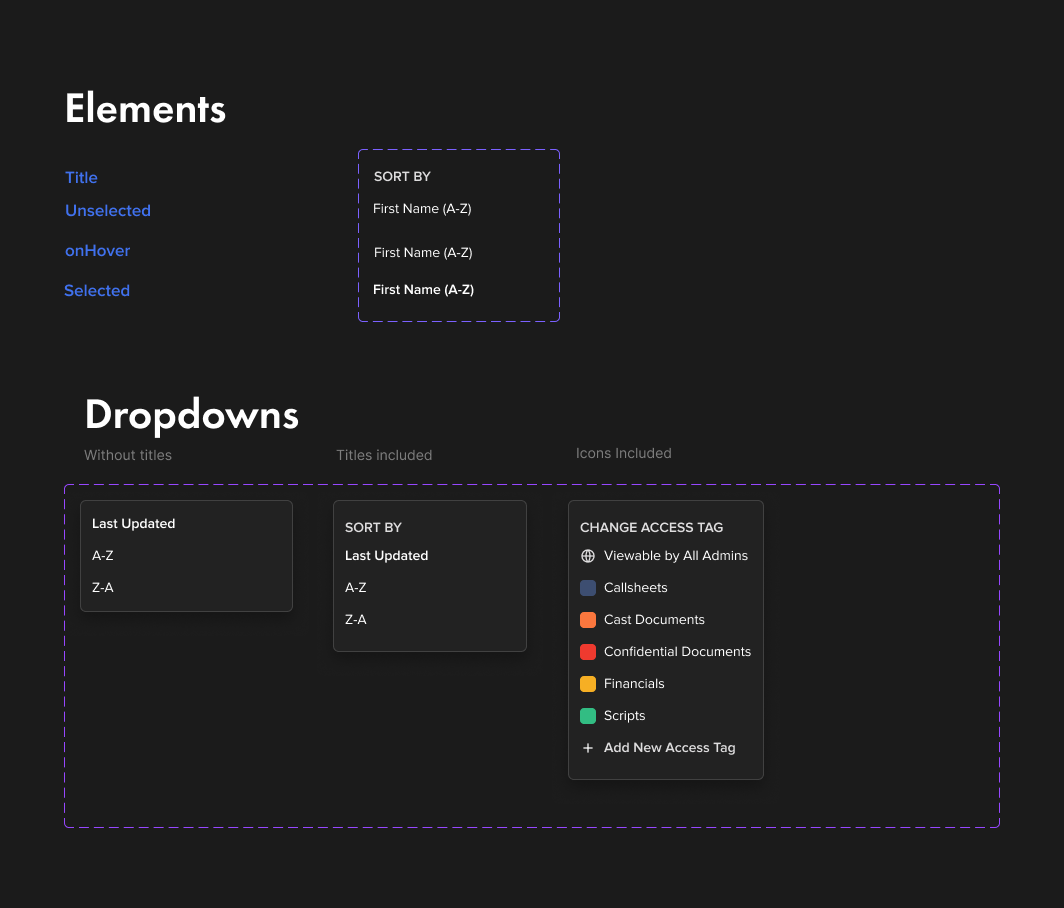The width and height of the screenshot is (1064, 908).
Task: Select the green tag icon beside Scripts
Action: coord(588,715)
